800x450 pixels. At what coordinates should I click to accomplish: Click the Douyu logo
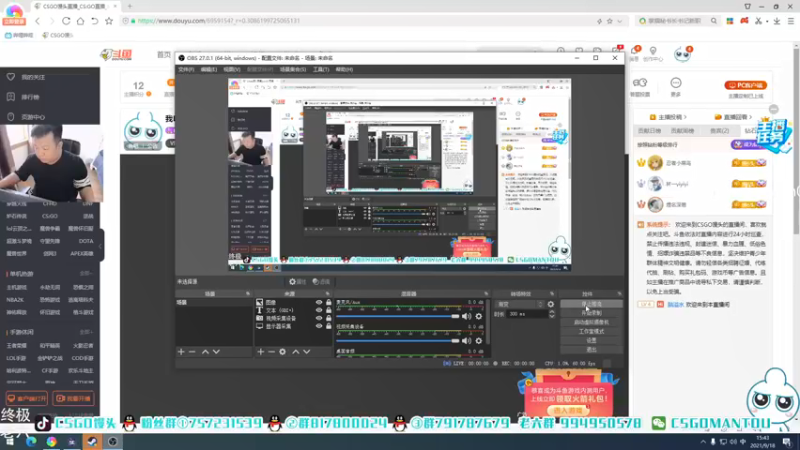coord(116,55)
